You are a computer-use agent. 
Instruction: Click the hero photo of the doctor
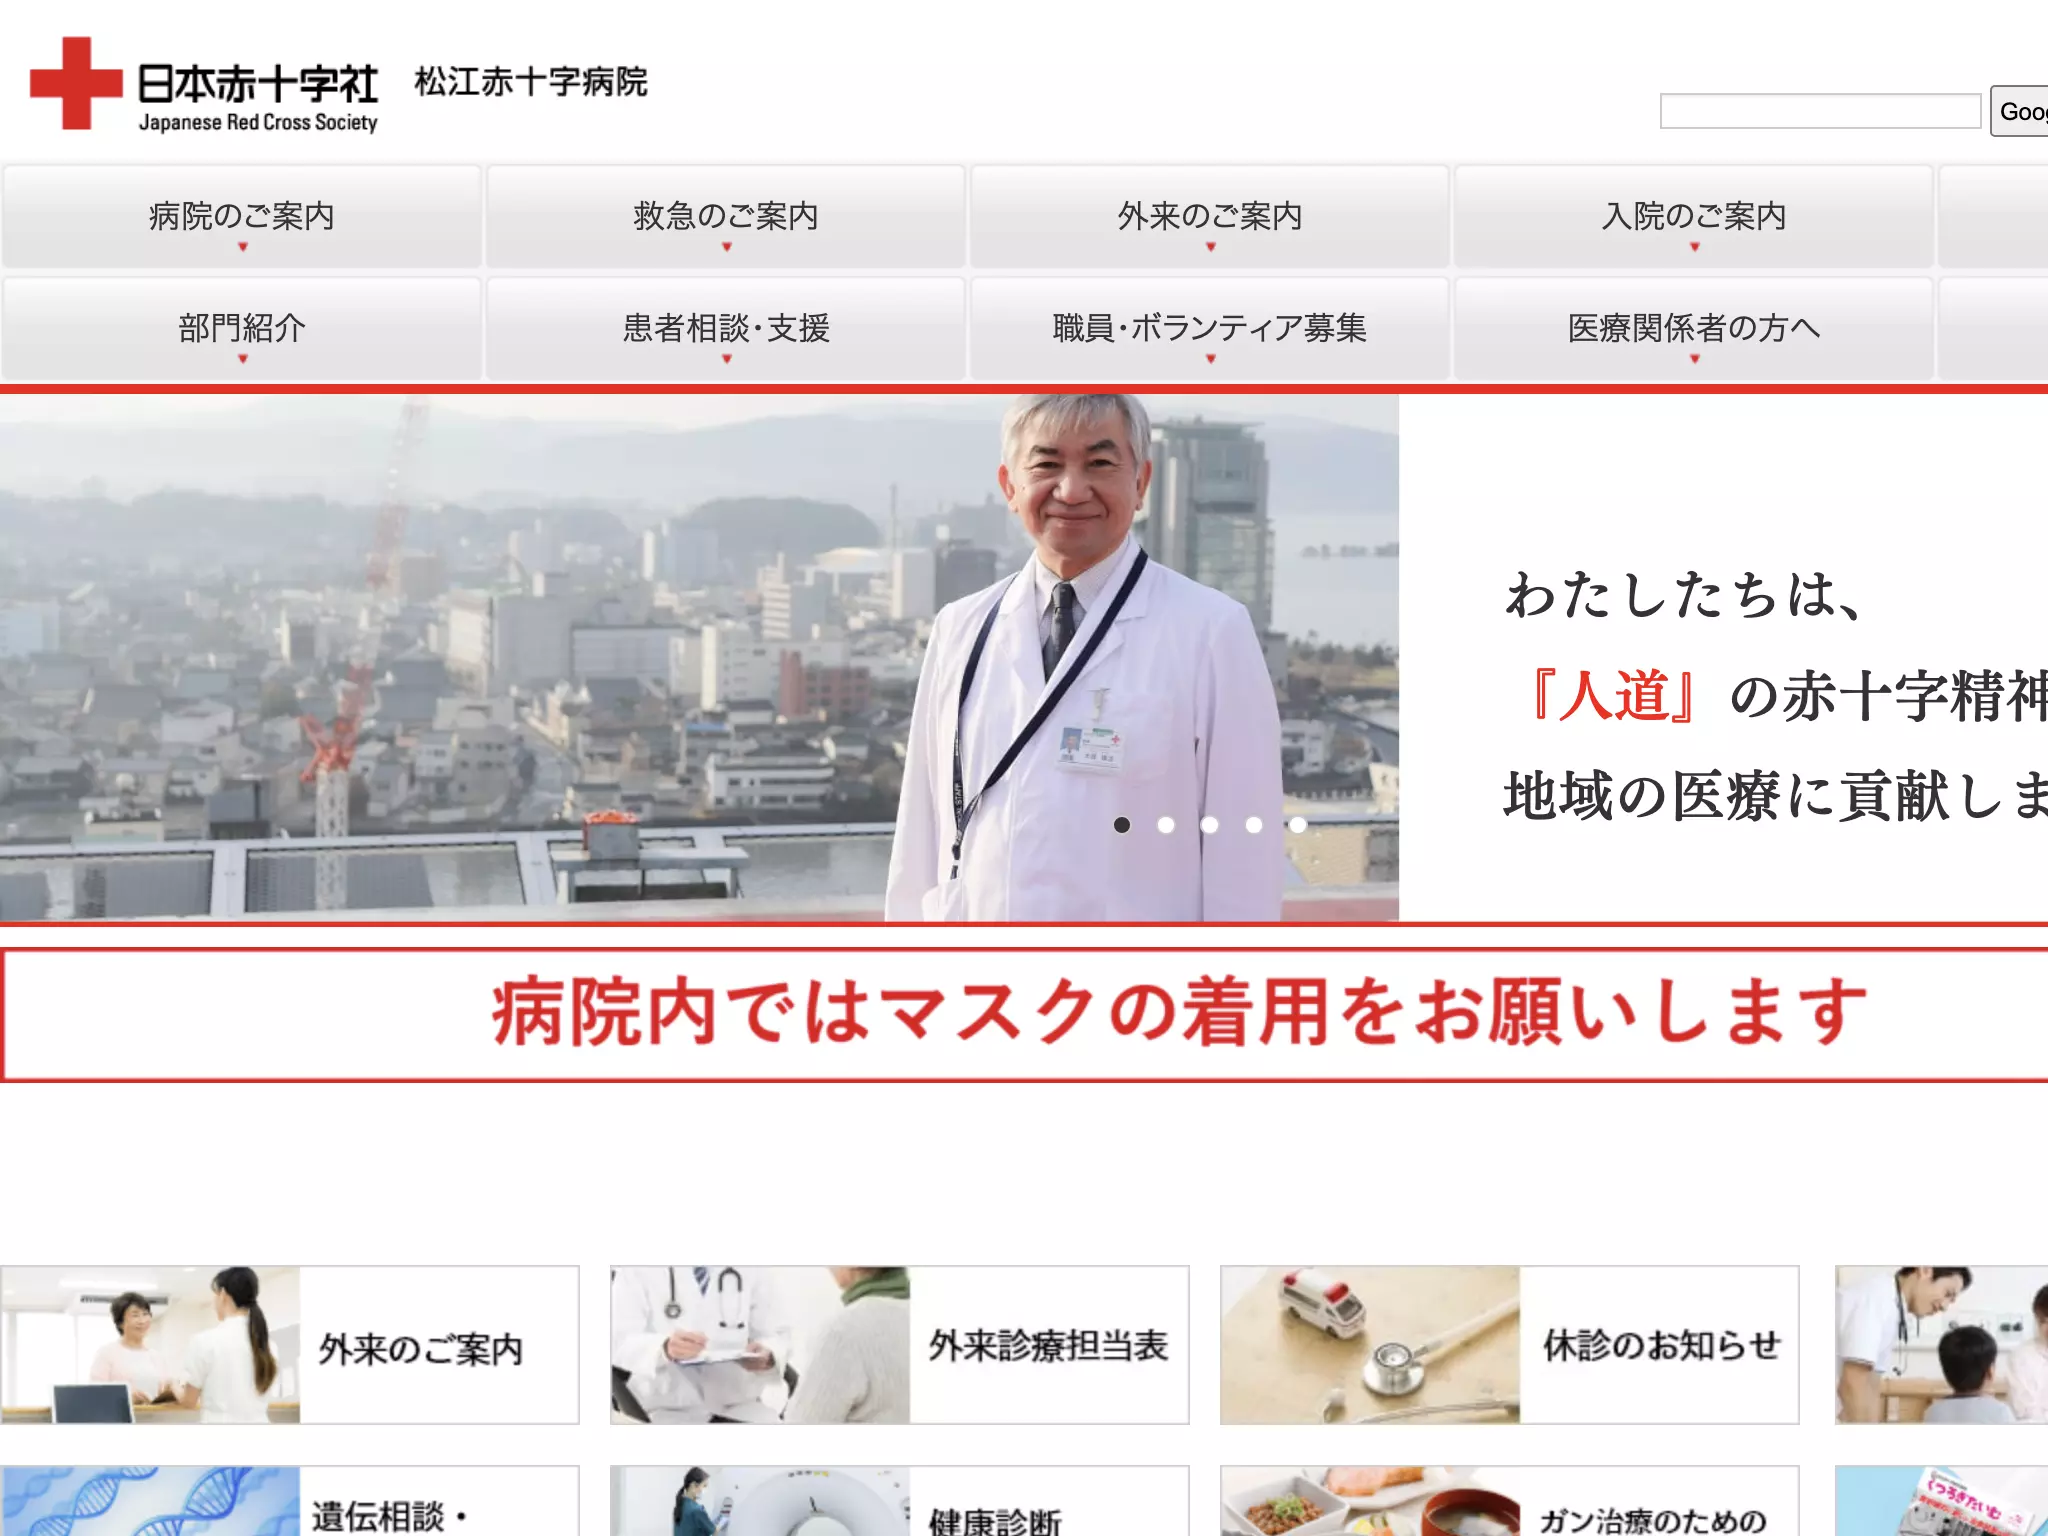699,657
